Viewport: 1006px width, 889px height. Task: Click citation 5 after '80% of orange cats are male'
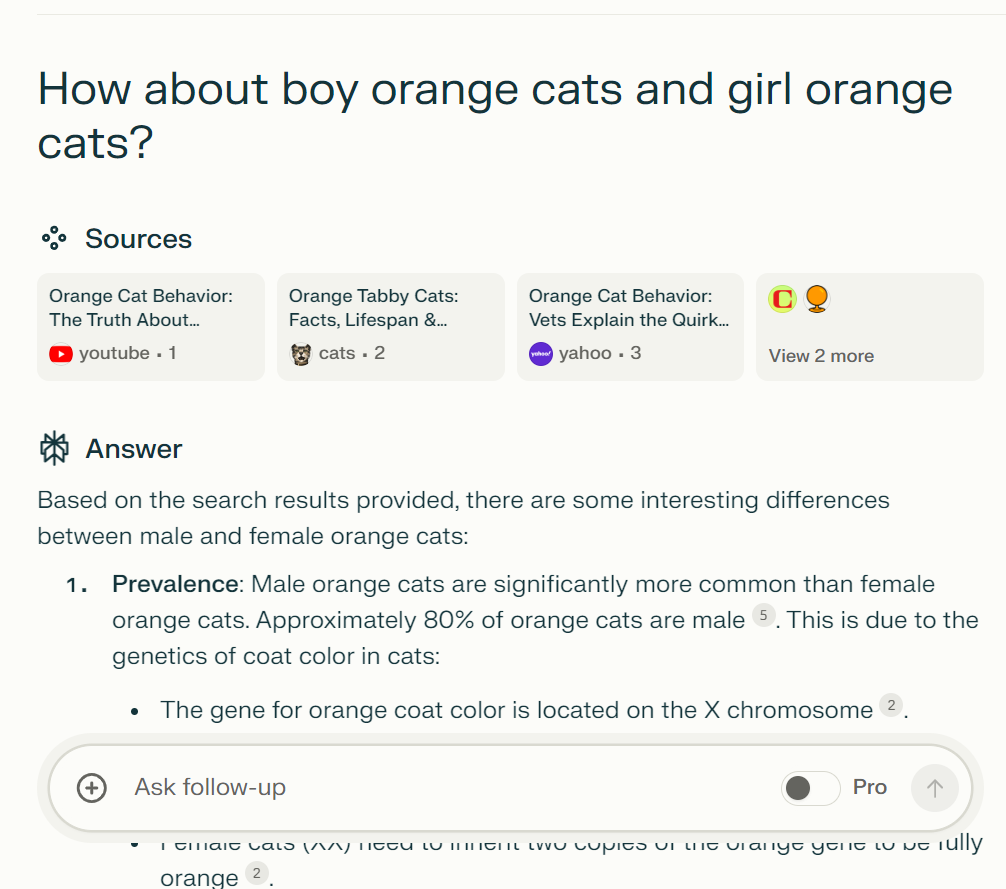tap(763, 617)
